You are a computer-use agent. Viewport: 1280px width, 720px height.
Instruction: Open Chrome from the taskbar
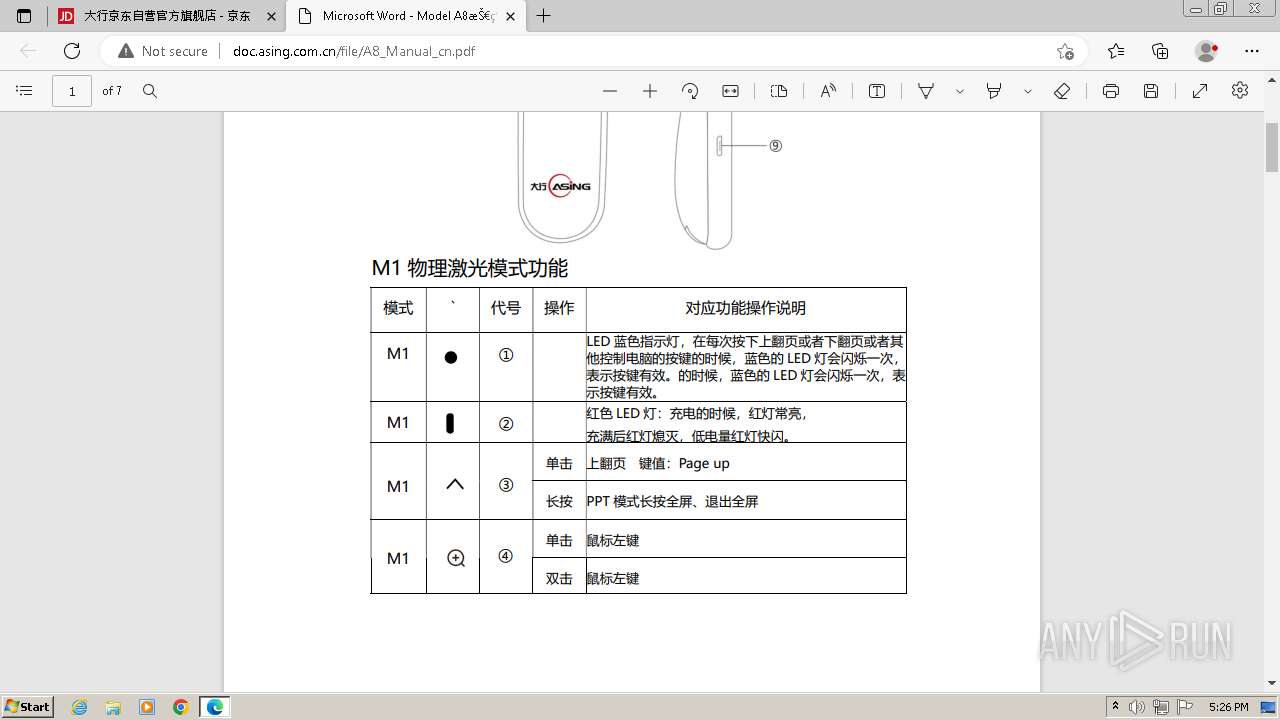(x=181, y=707)
